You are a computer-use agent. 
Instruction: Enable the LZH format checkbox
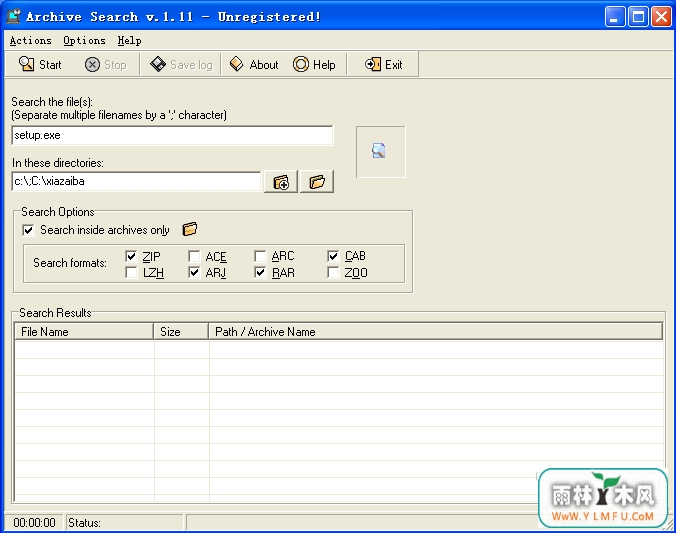click(x=131, y=273)
